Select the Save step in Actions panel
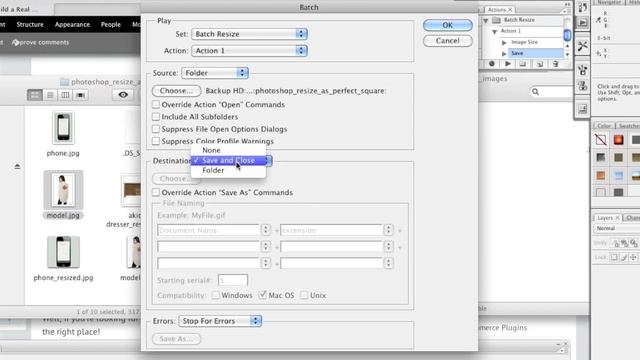Image resolution: width=640 pixels, height=360 pixels. [536, 53]
